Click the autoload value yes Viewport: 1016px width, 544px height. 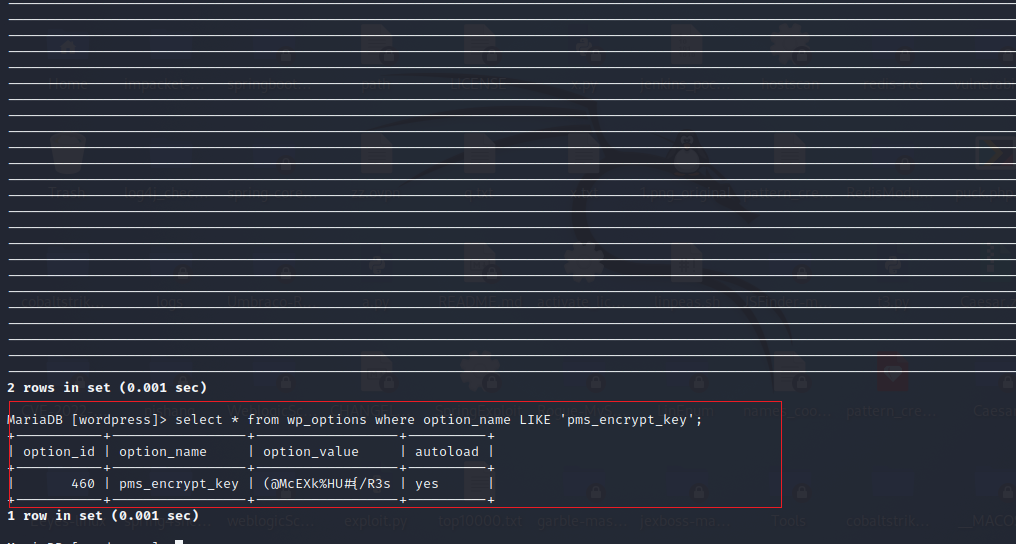(427, 484)
